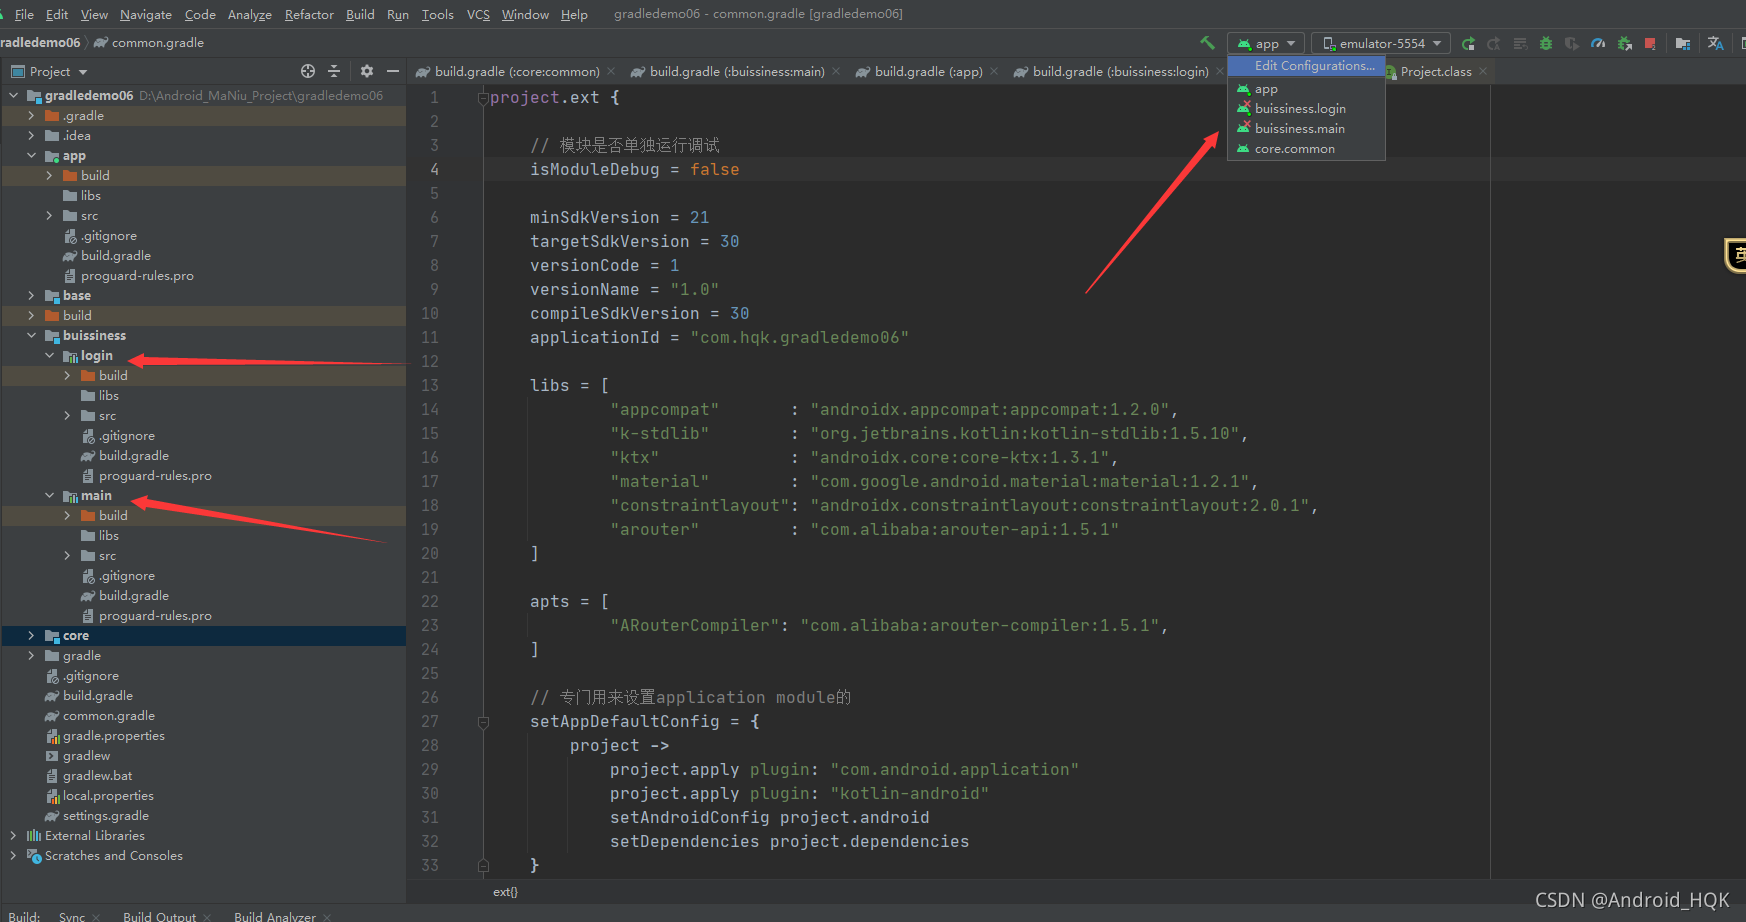Select buissiness.login run configuration
The height and width of the screenshot is (922, 1746).
pyautogui.click(x=1306, y=108)
